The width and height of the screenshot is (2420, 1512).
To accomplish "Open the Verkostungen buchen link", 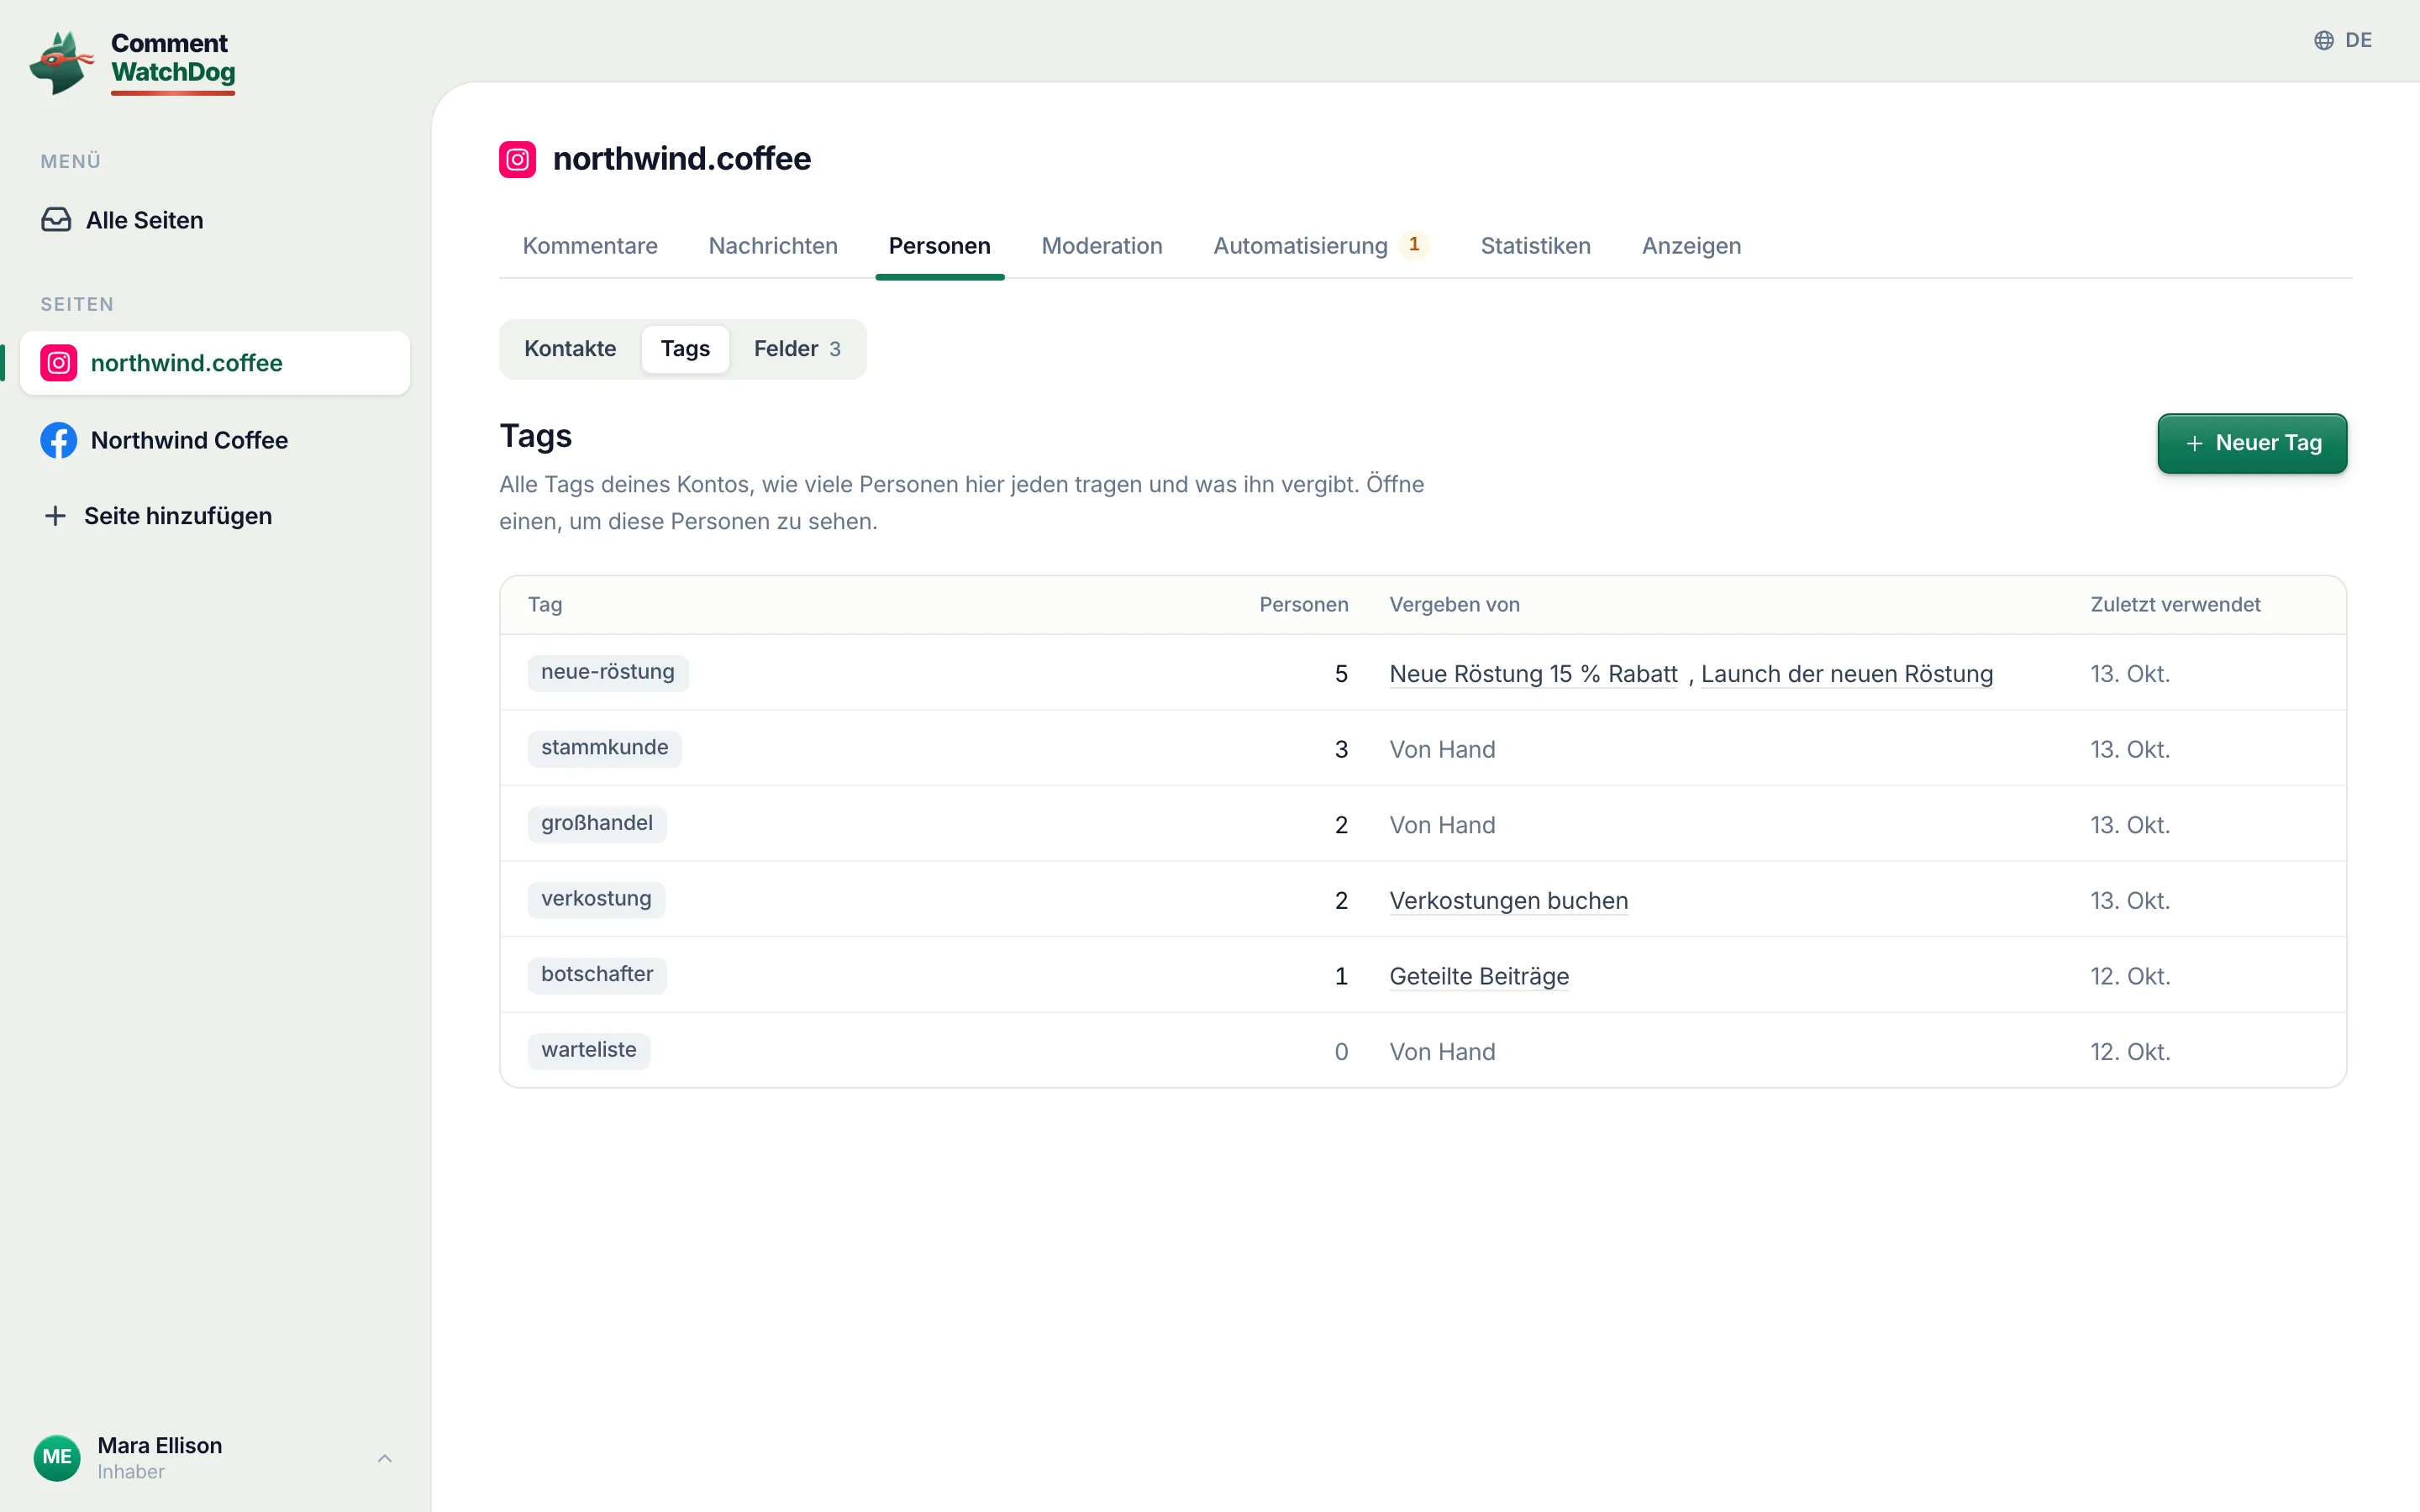I will point(1508,900).
